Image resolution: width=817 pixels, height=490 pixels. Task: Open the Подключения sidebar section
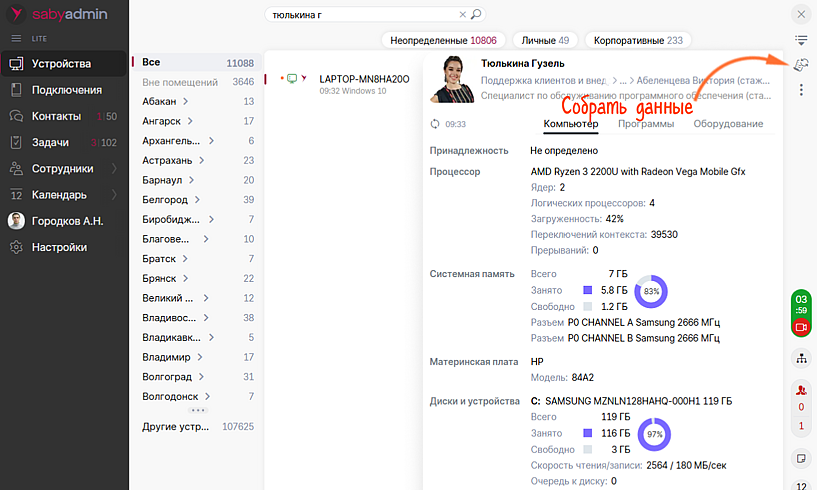[66, 90]
